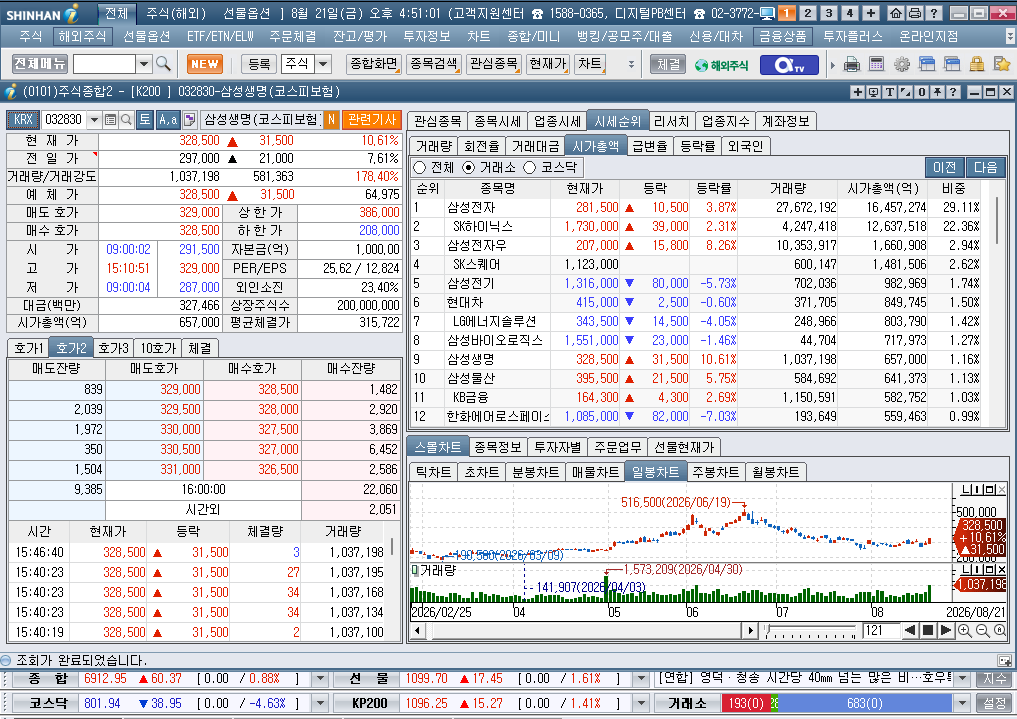Click the chart count field showing 121
The width and height of the screenshot is (1017, 719).
(881, 630)
